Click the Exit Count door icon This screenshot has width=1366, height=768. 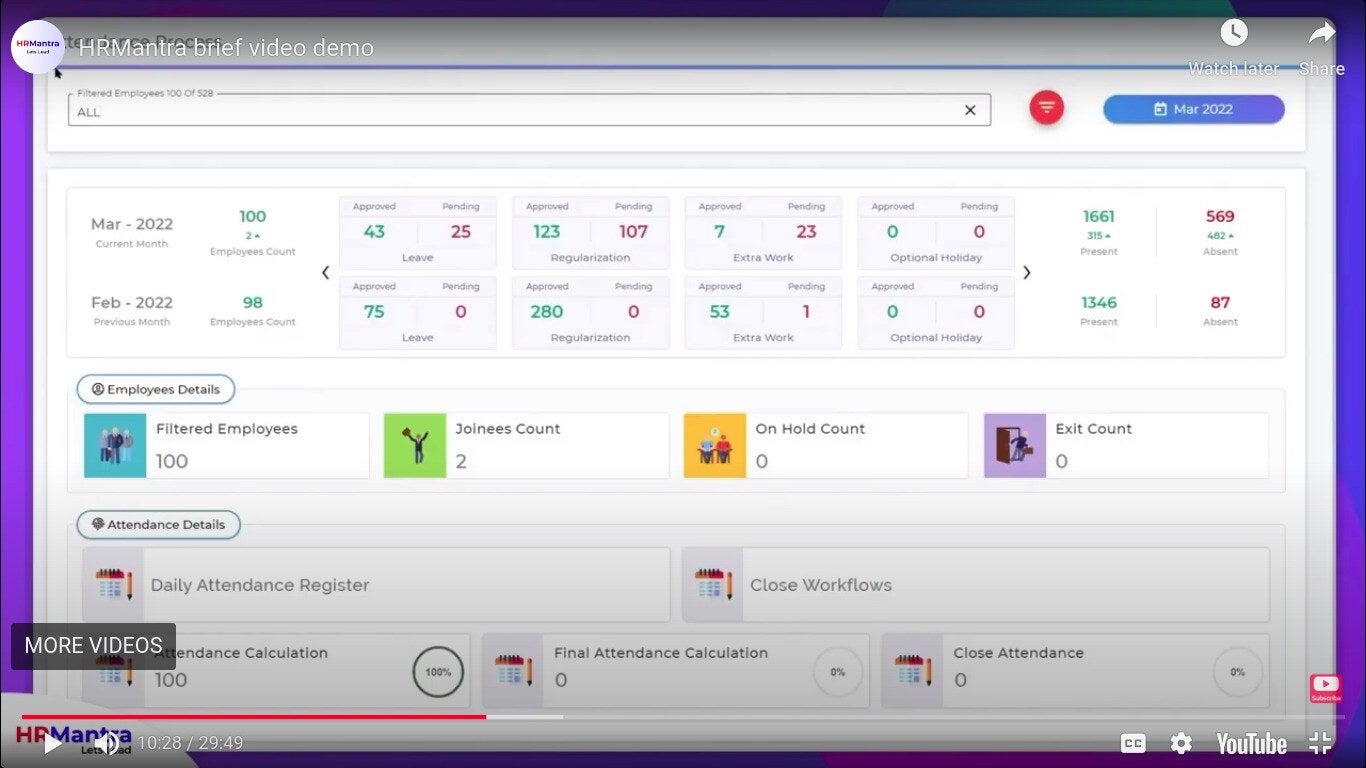coord(1015,445)
